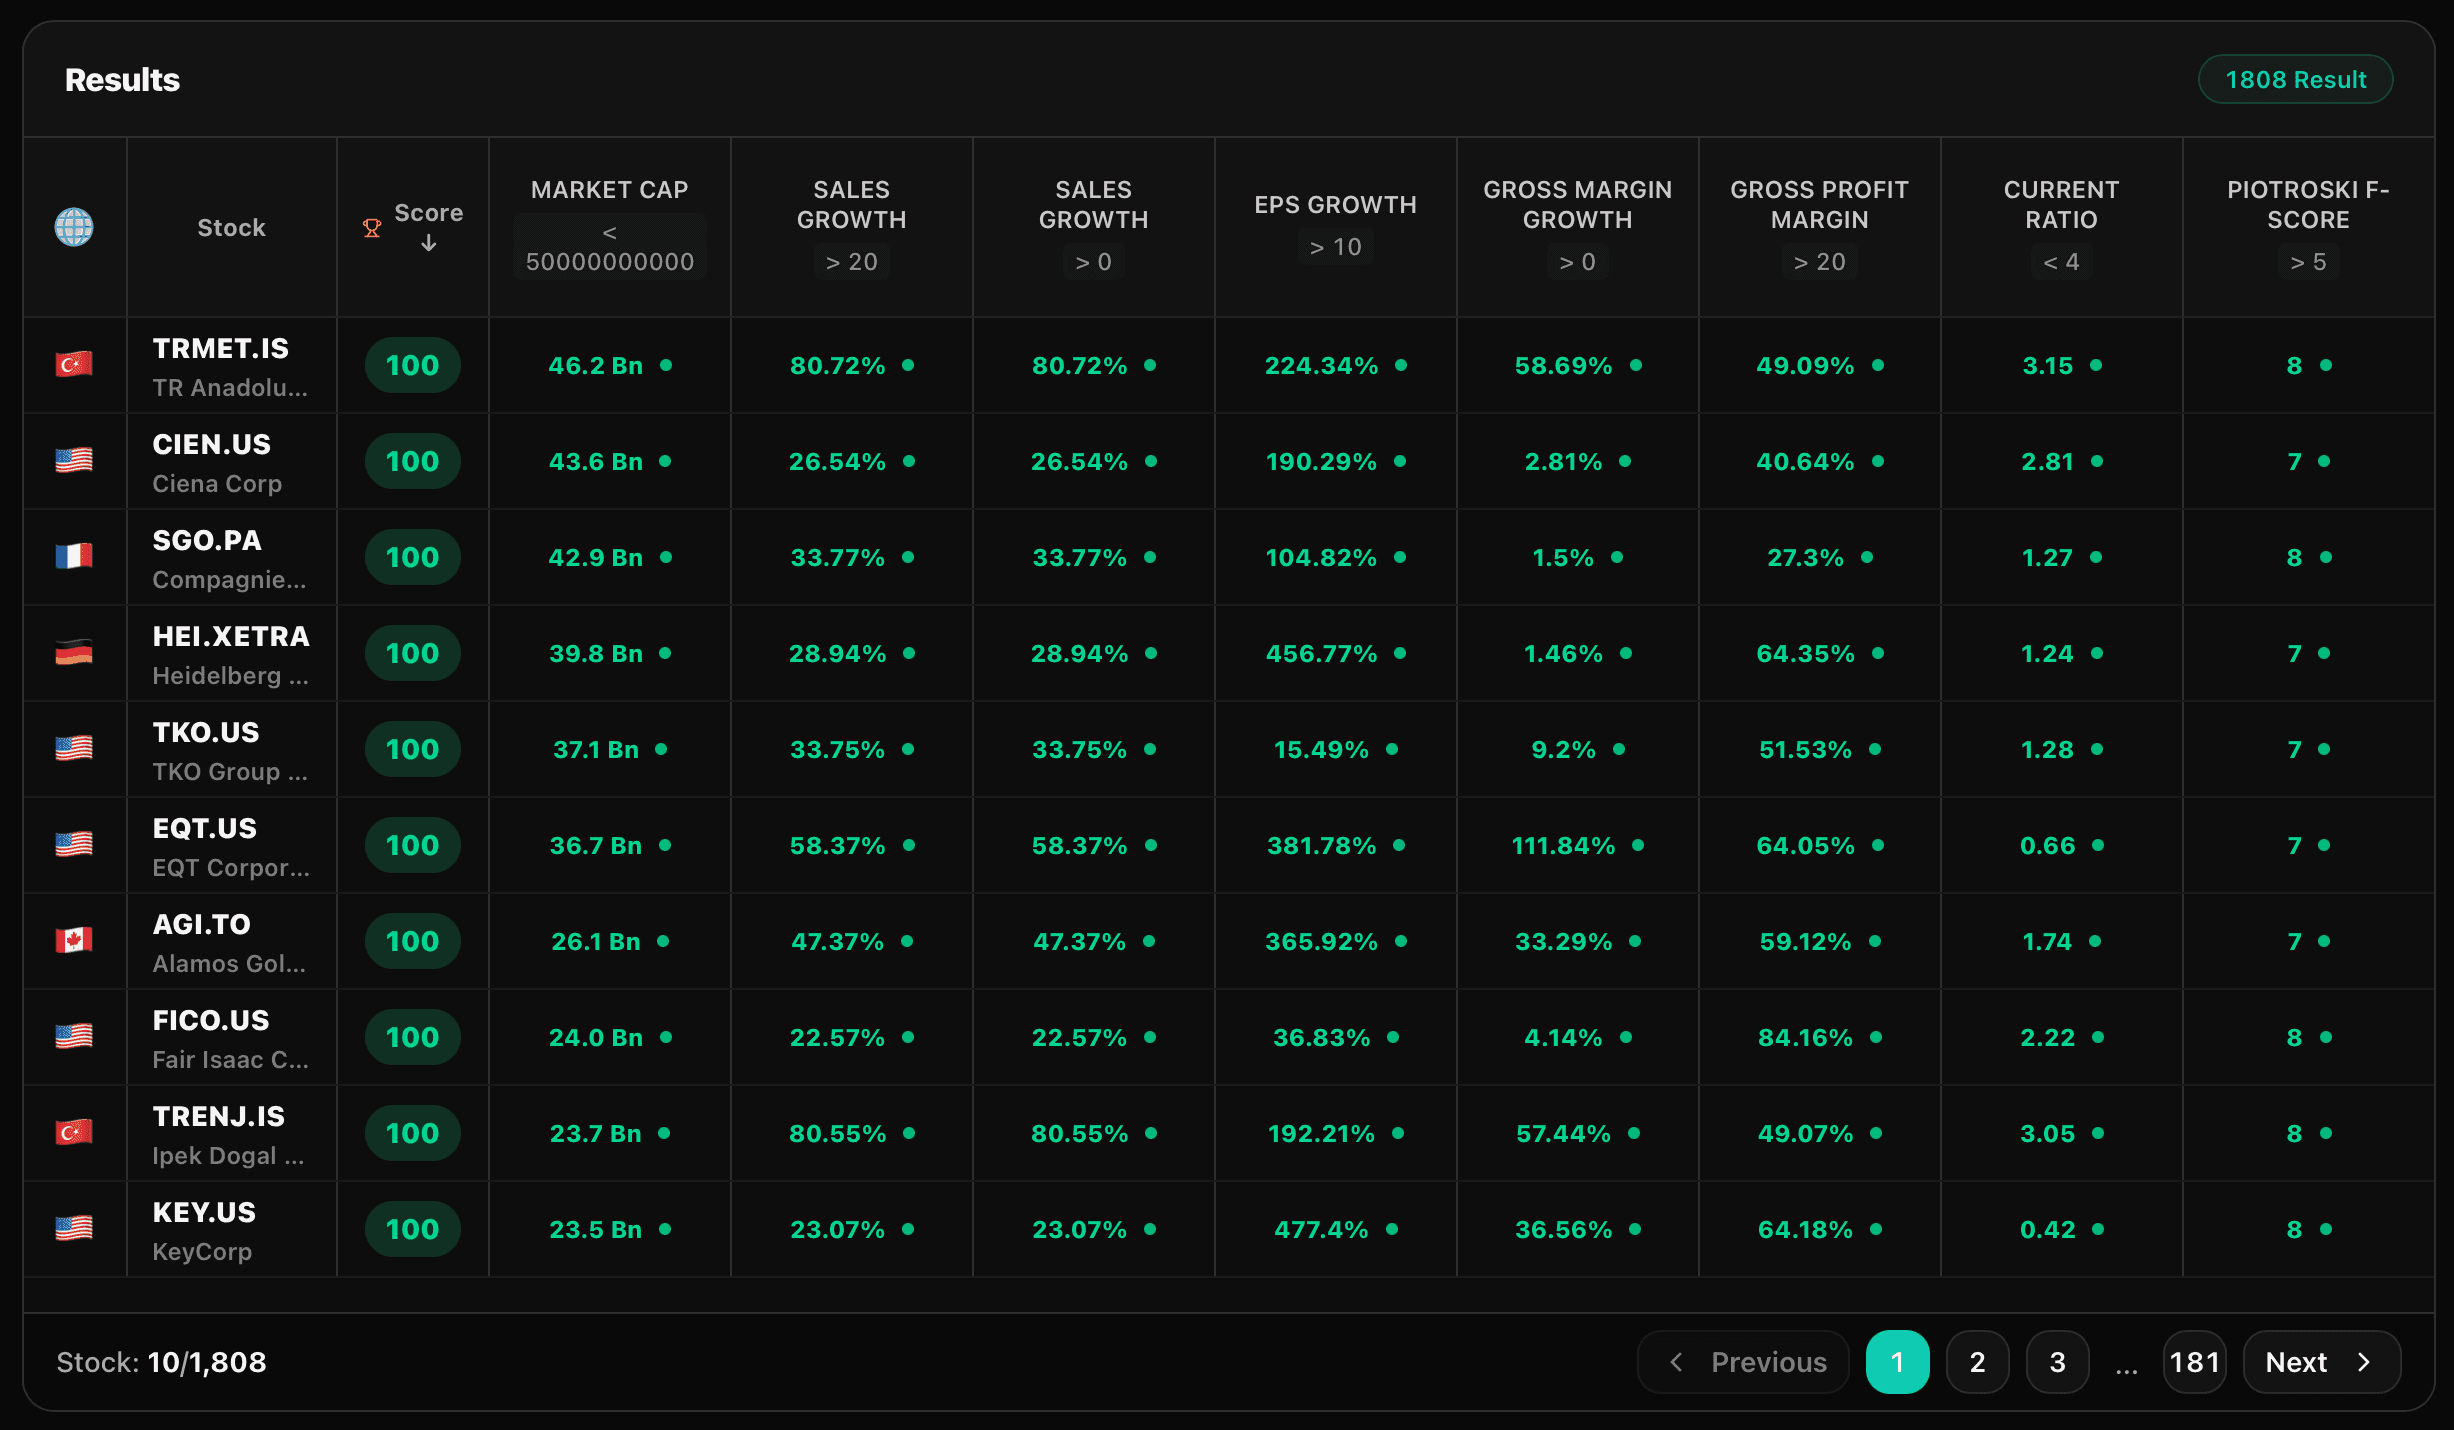2454x1430 pixels.
Task: Click the US flag in FICO.US row
Action: [74, 1036]
